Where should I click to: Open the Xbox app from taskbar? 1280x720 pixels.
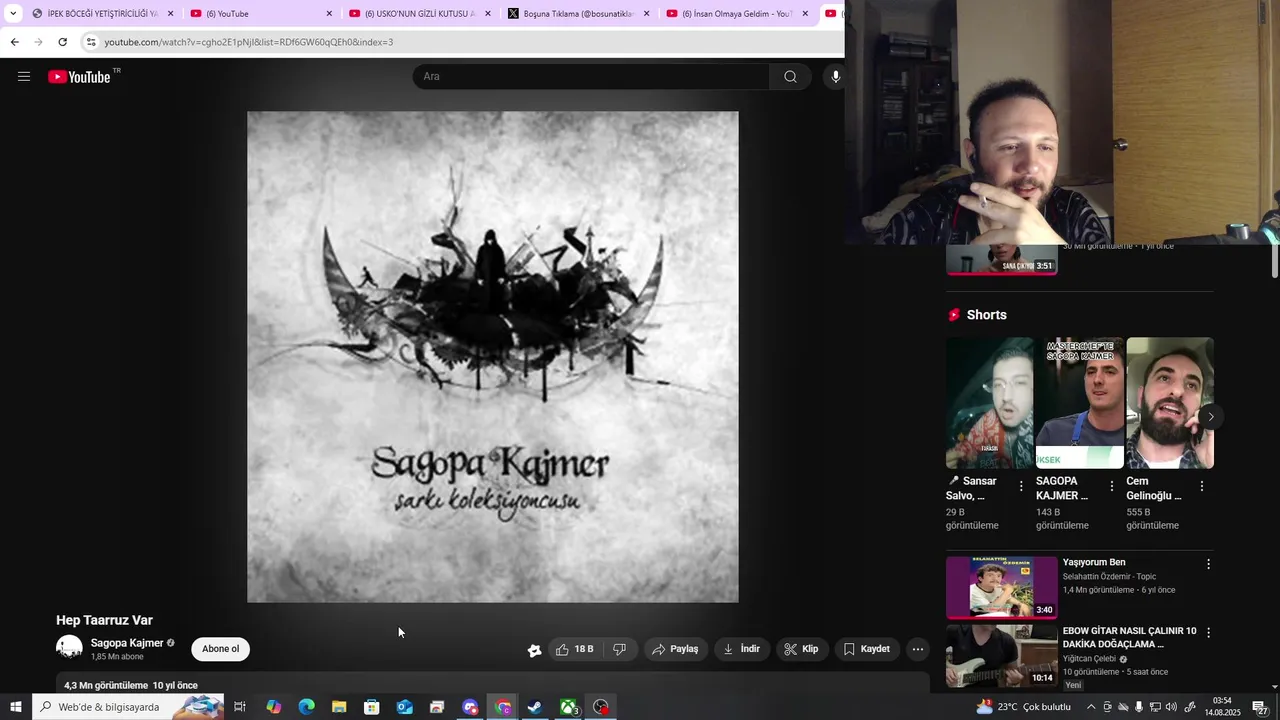point(568,707)
